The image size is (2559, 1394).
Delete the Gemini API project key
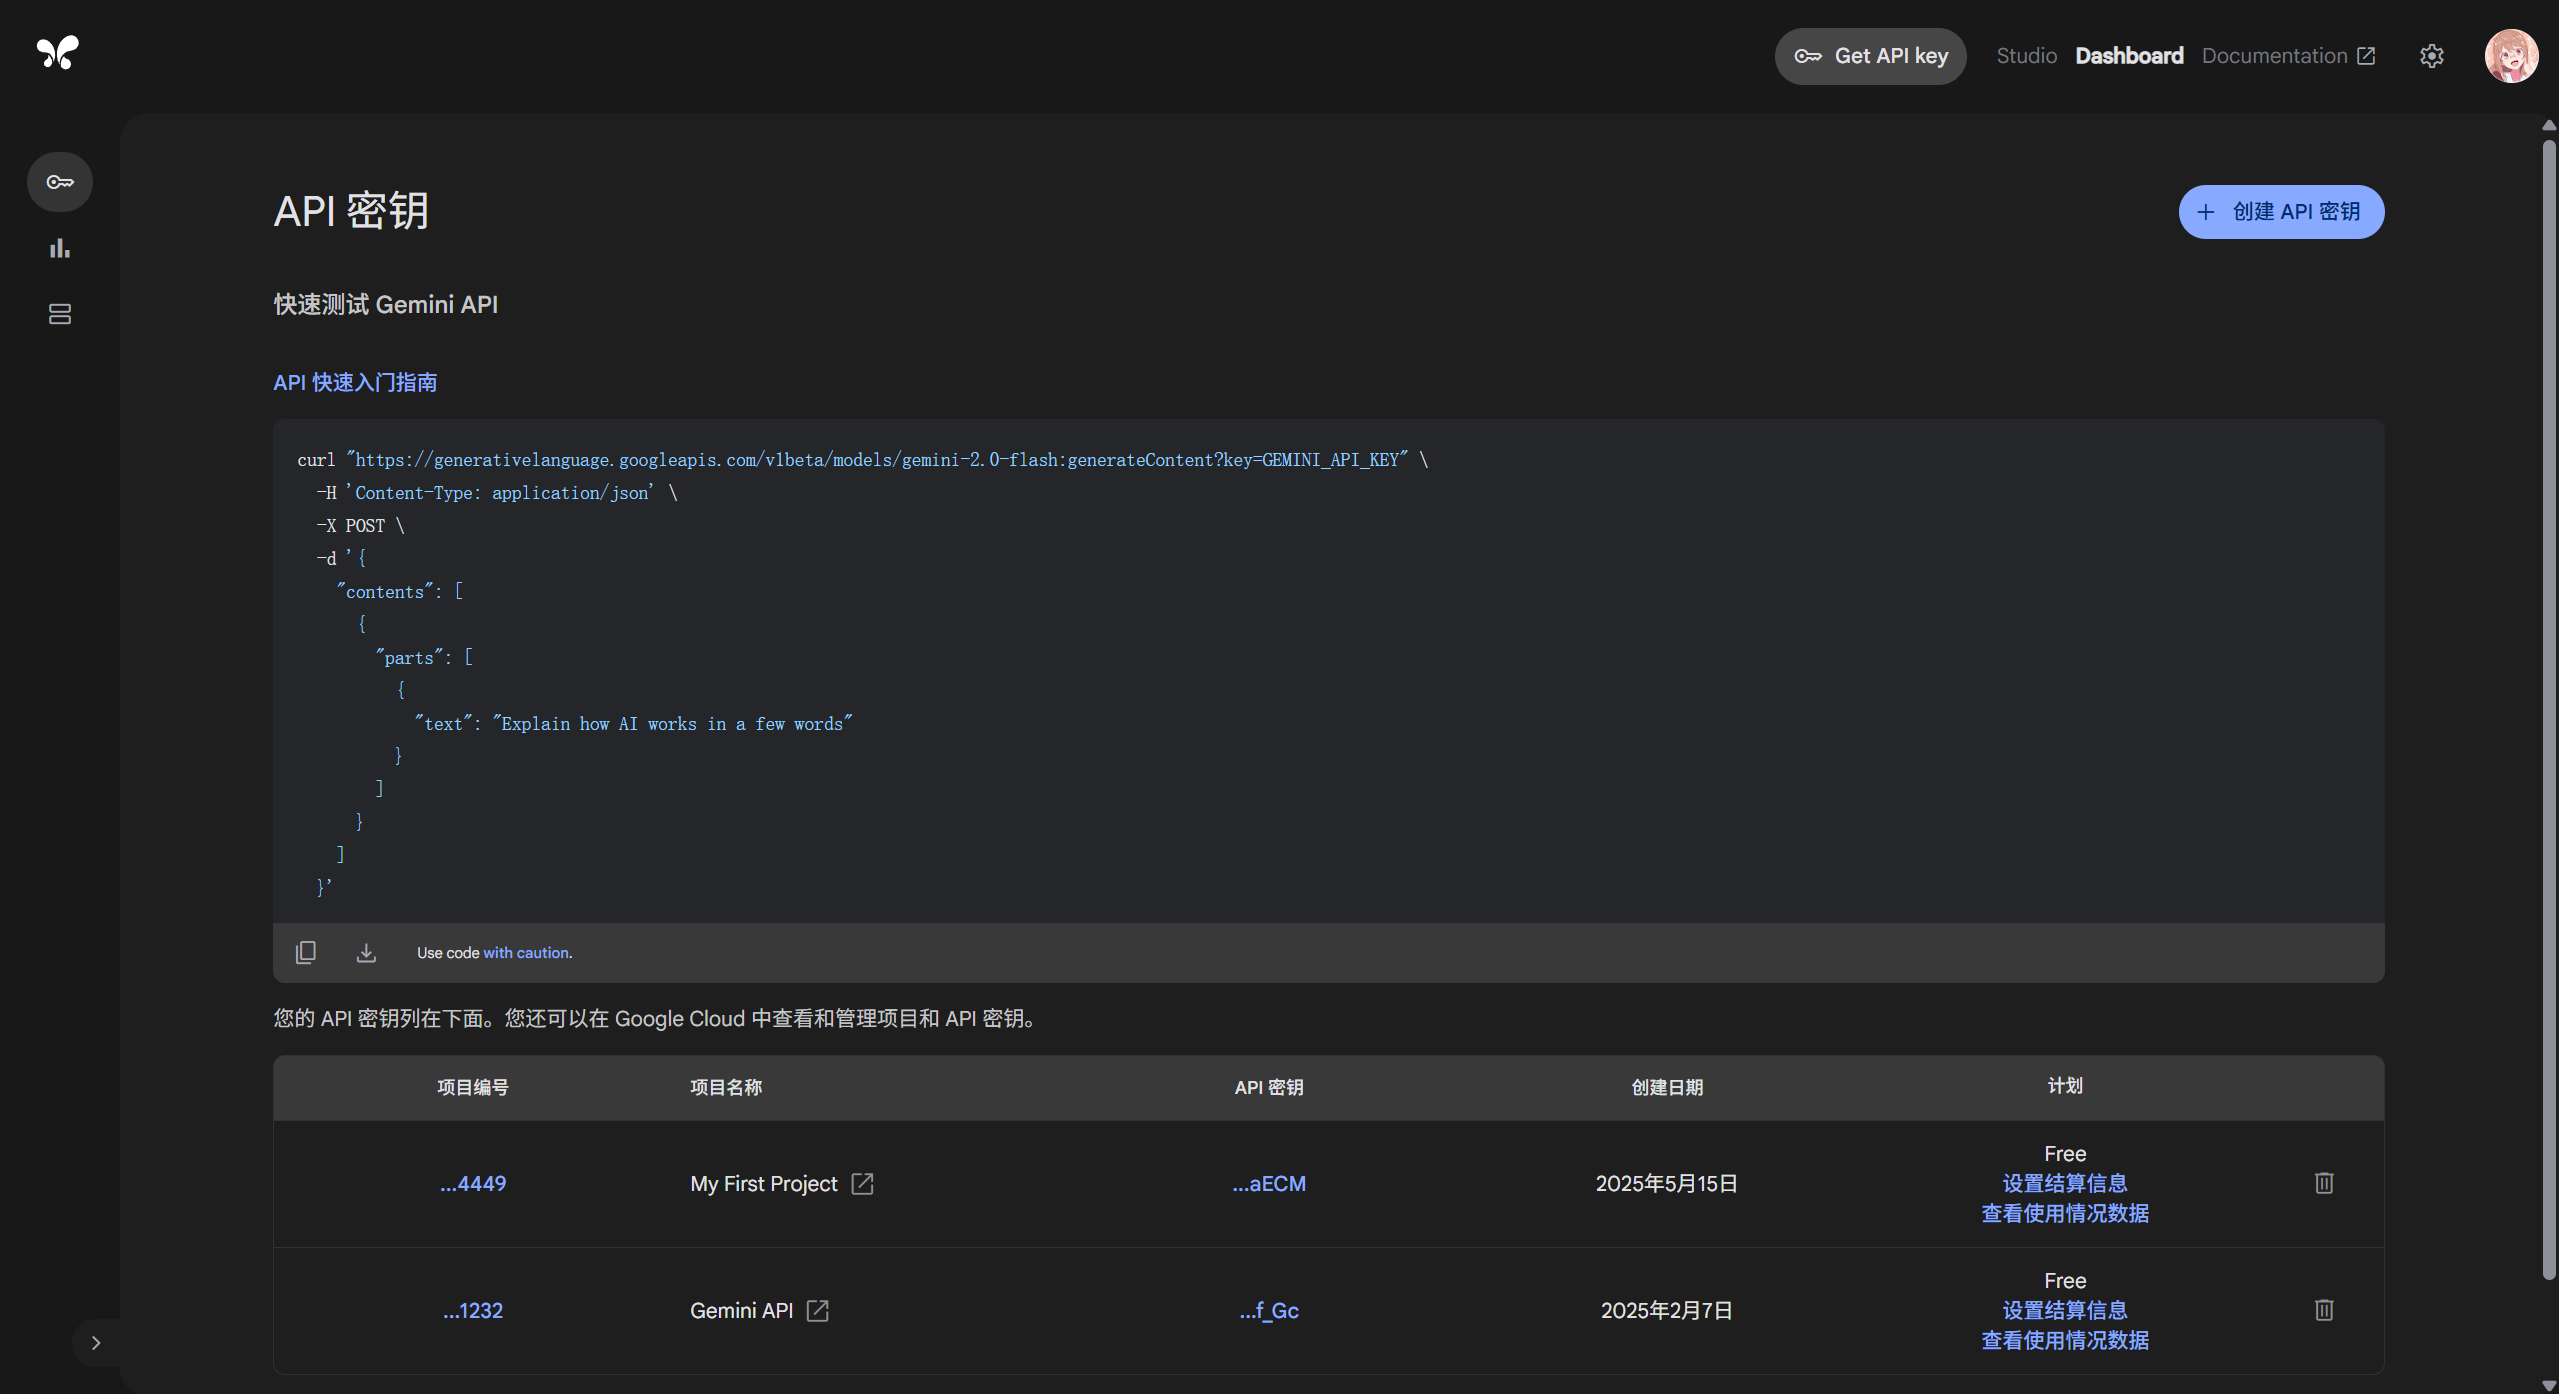point(2324,1310)
